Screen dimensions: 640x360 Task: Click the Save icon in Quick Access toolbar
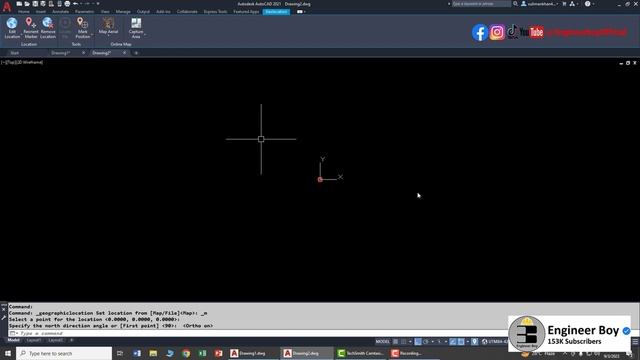(35, 4)
